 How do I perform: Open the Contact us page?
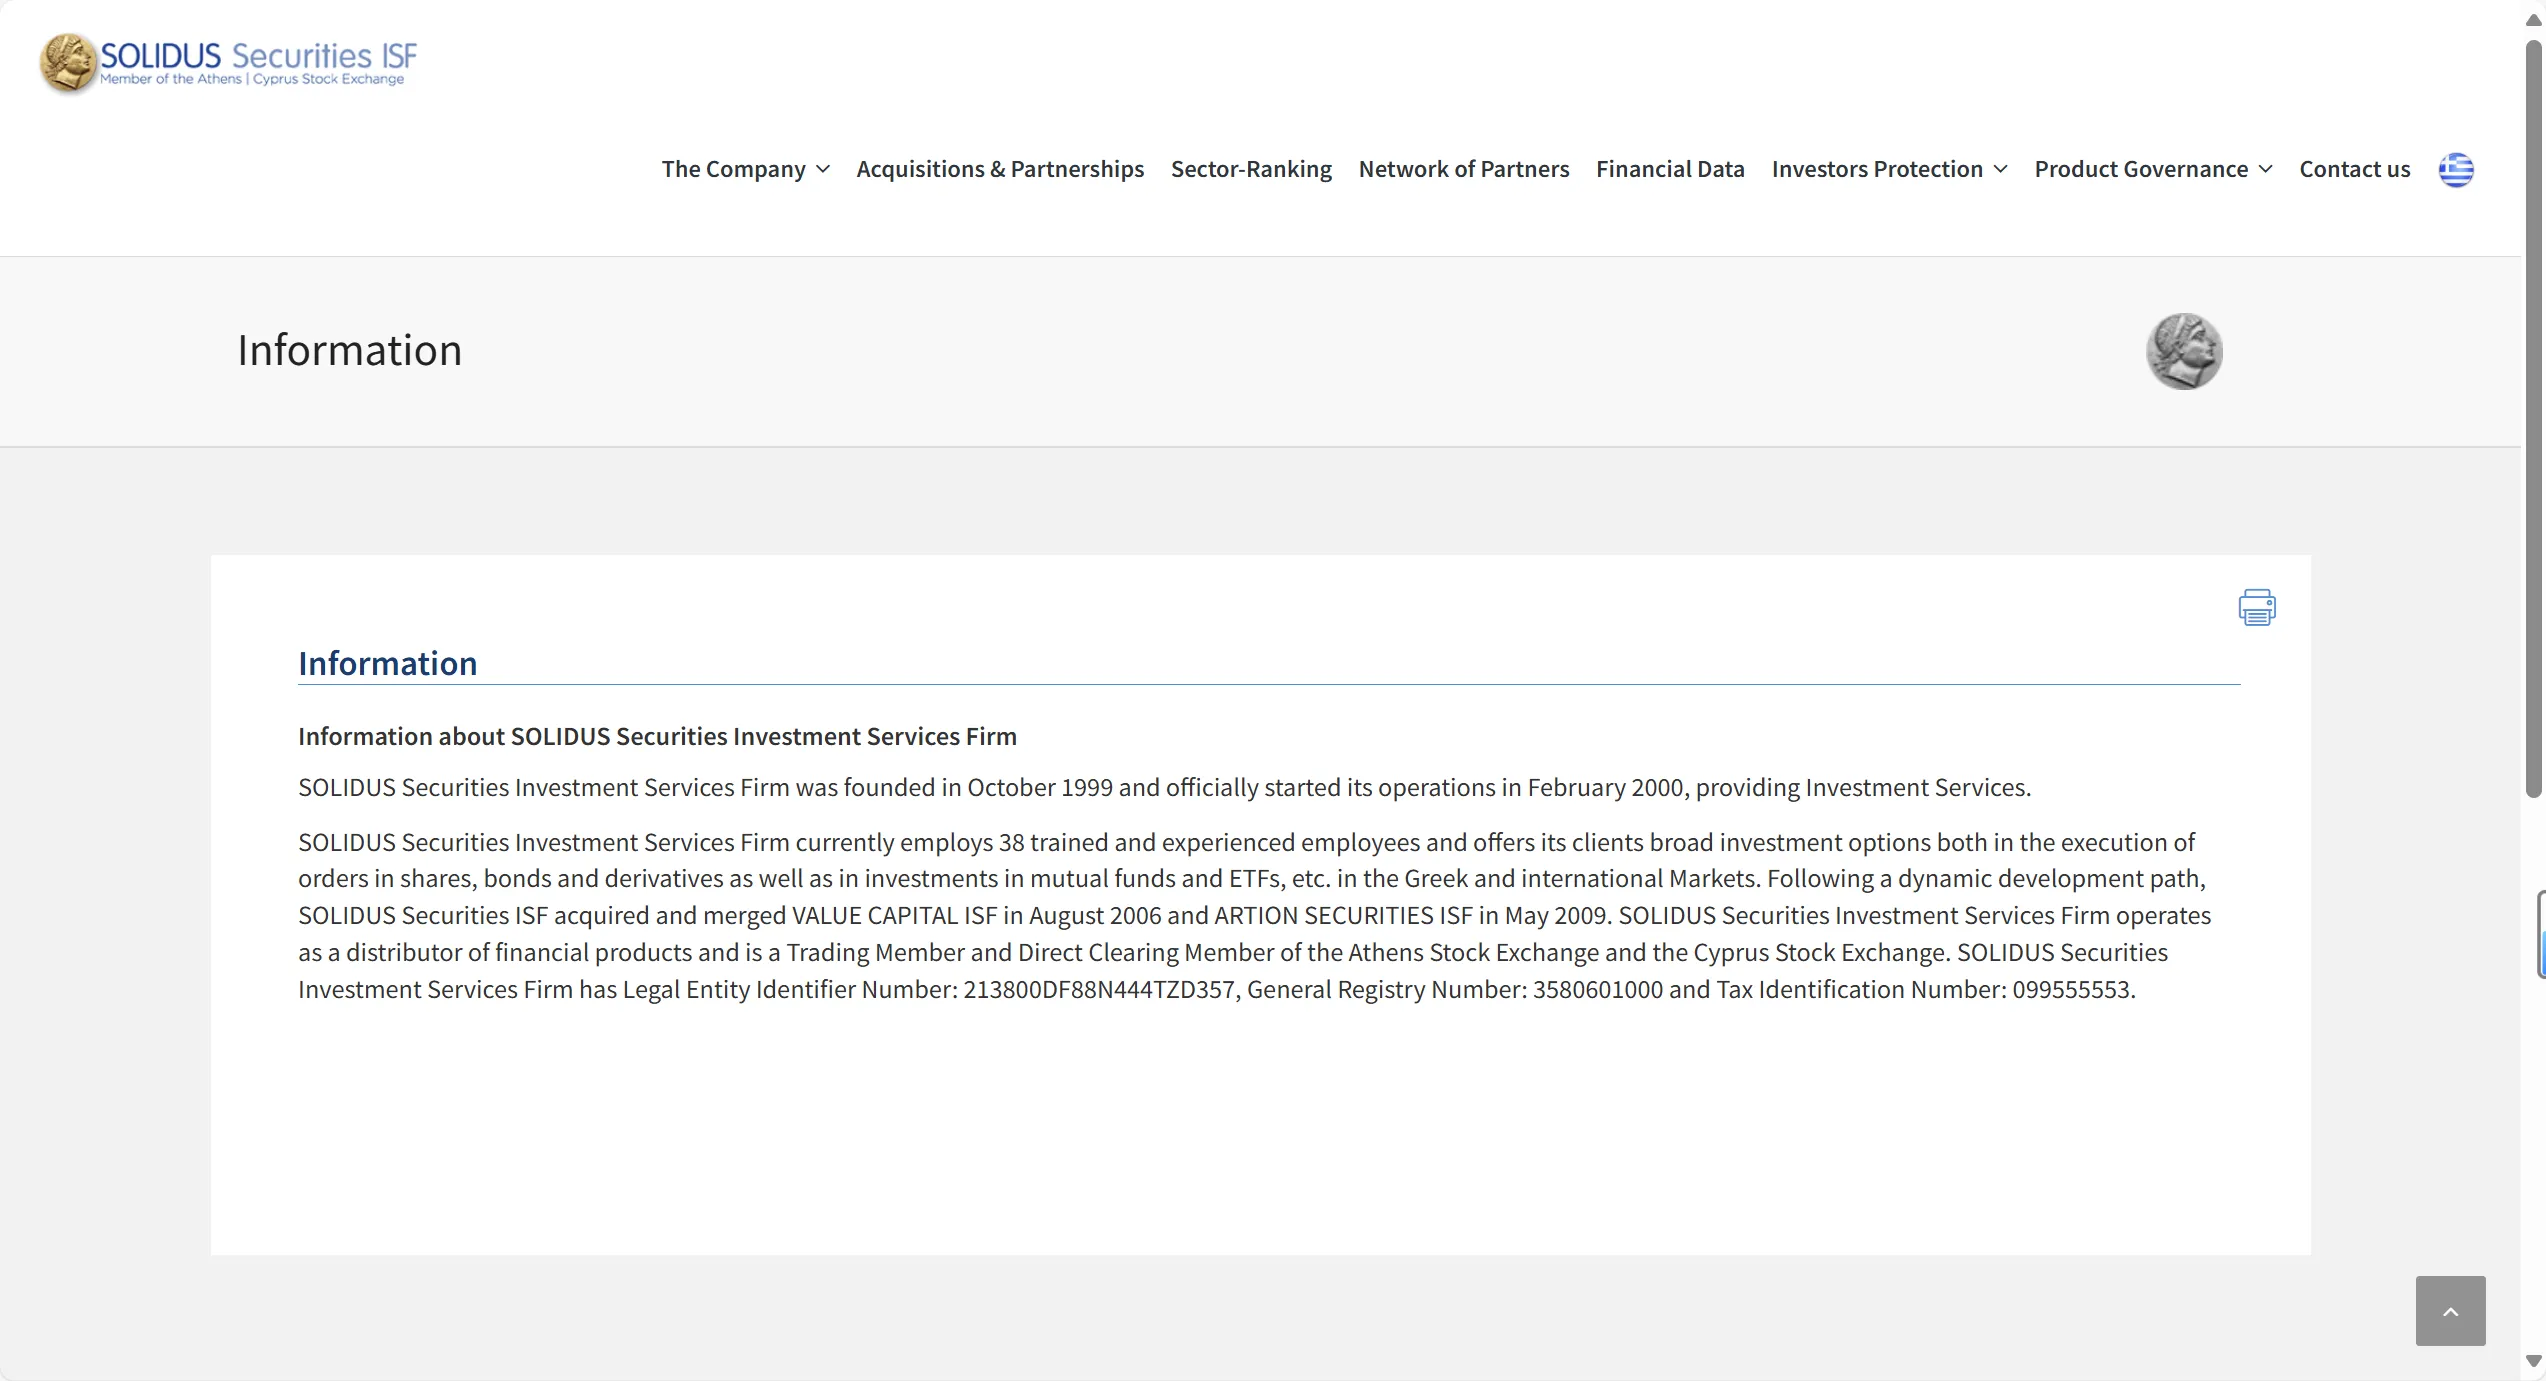(x=2355, y=169)
